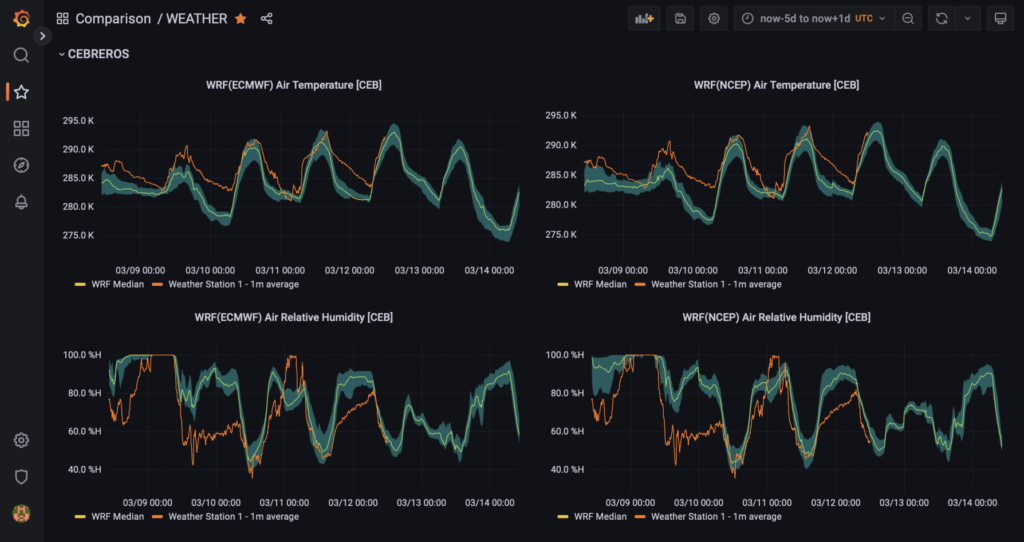Screen dimensions: 1024x542
Task: Click 60.0 %H label in ECMWF Humidity chart
Action: pos(83,431)
